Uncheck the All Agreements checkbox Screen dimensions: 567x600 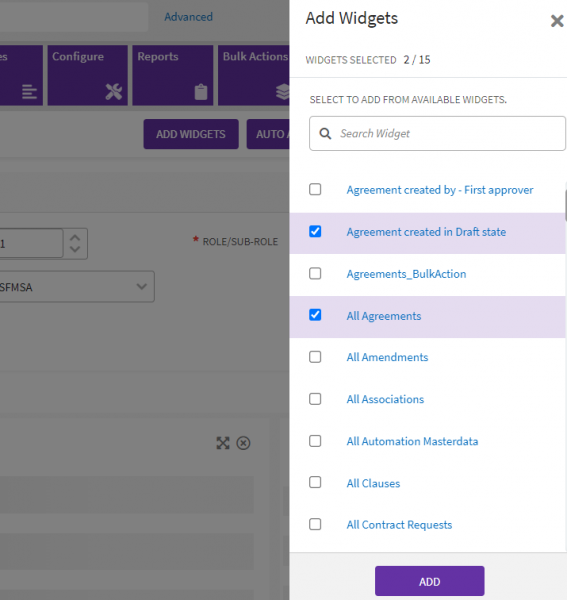tap(315, 315)
